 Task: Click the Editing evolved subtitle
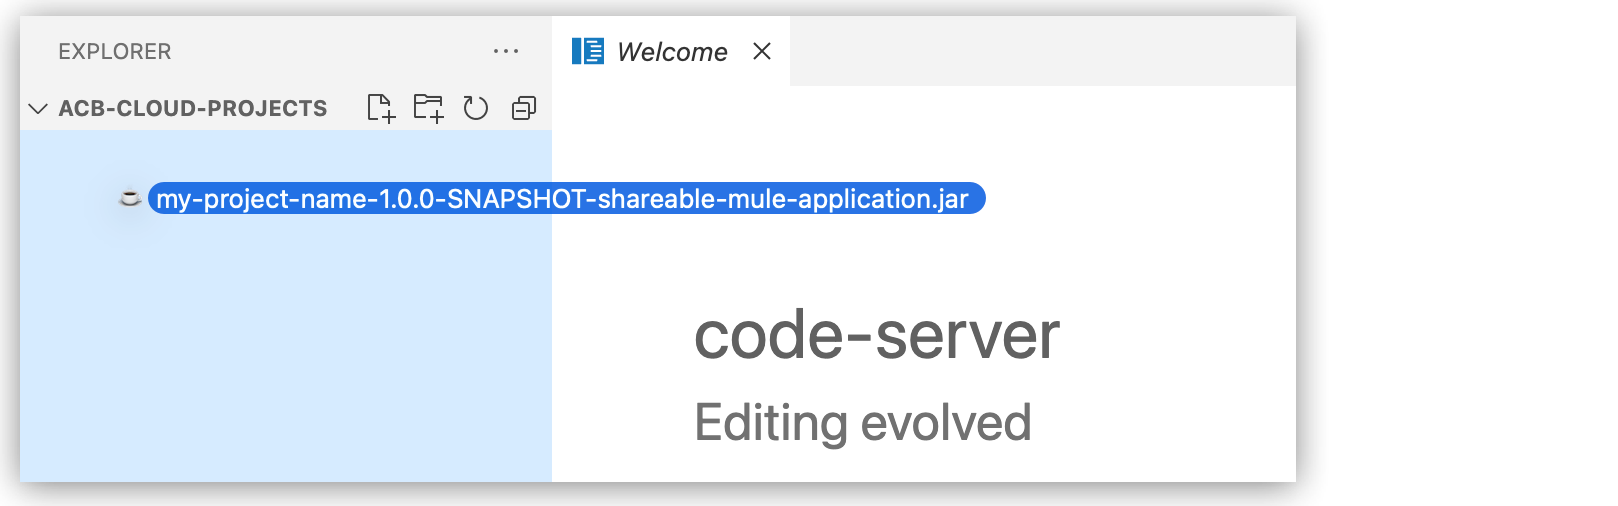click(863, 422)
